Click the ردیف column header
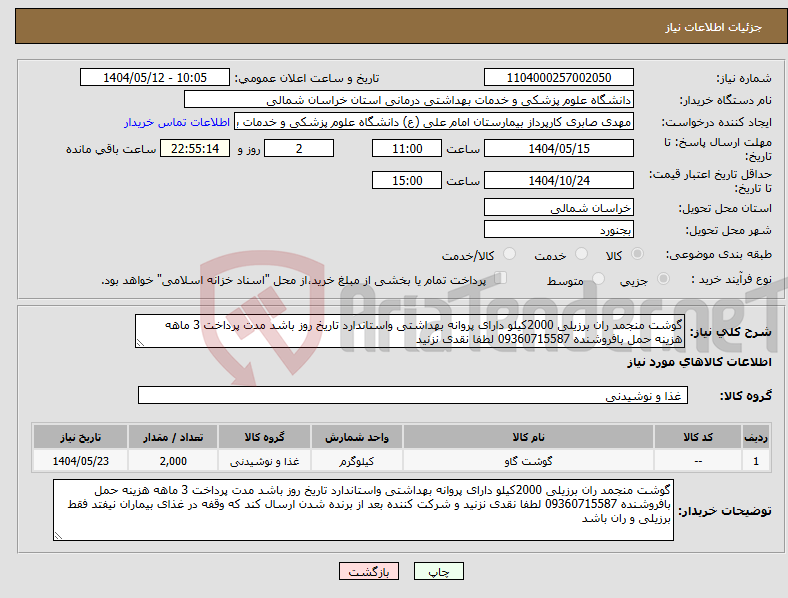This screenshot has height=598, width=788. [756, 437]
